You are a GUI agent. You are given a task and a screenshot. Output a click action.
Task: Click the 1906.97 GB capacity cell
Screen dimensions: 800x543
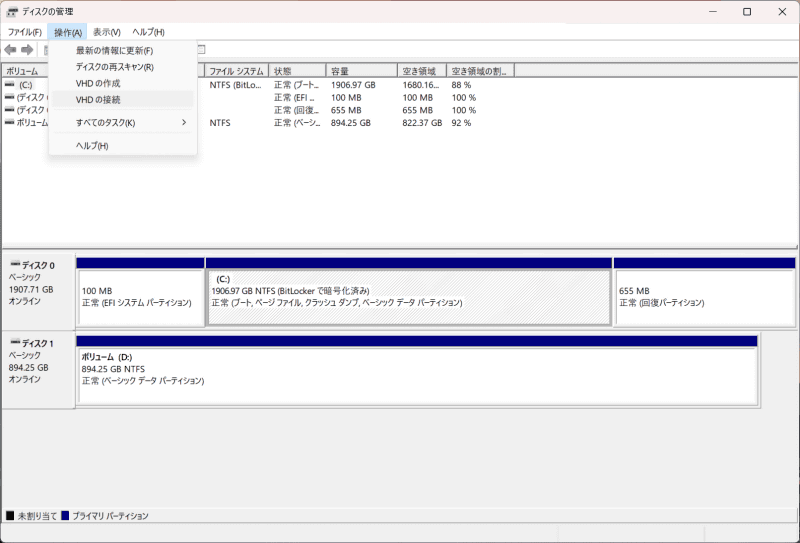(x=353, y=85)
